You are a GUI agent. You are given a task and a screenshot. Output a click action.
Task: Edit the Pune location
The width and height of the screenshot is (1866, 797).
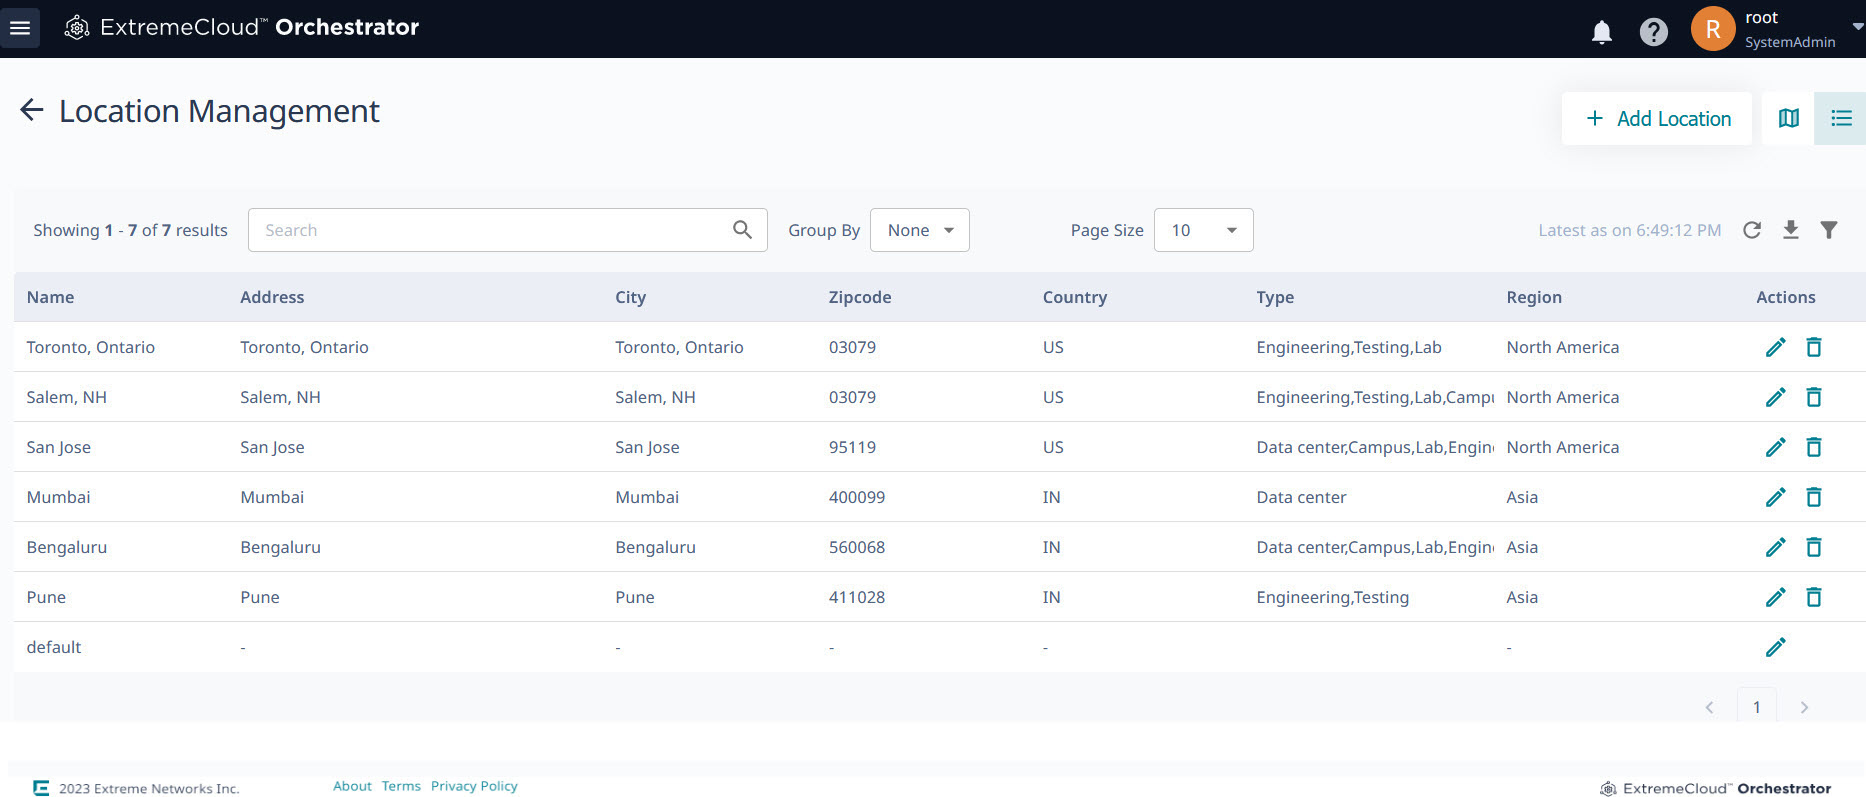coord(1776,597)
